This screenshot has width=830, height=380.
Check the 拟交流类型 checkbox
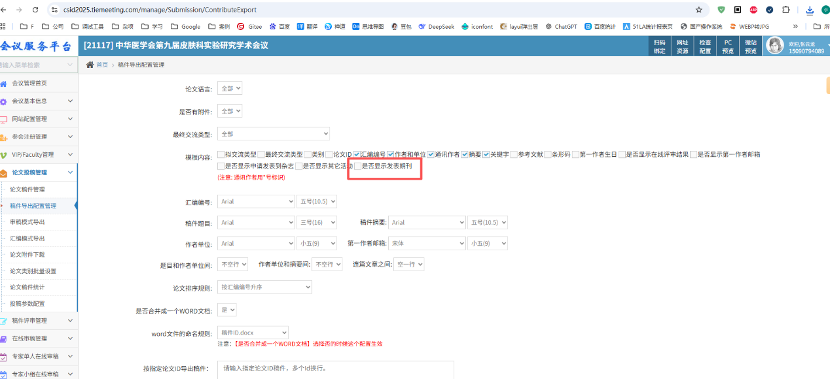click(x=221, y=155)
